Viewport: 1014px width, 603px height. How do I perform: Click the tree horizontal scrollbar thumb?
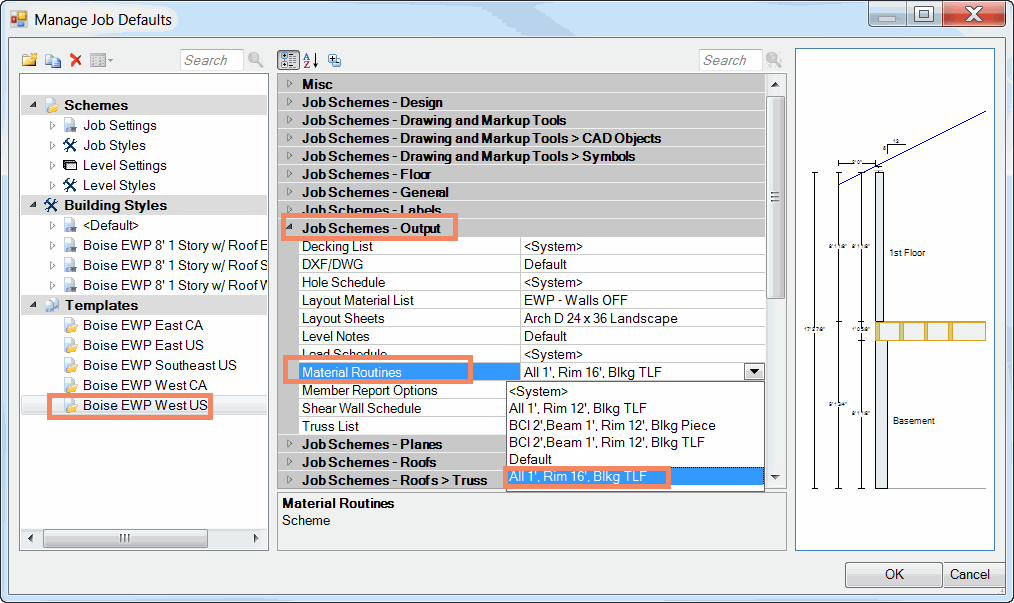click(x=125, y=538)
